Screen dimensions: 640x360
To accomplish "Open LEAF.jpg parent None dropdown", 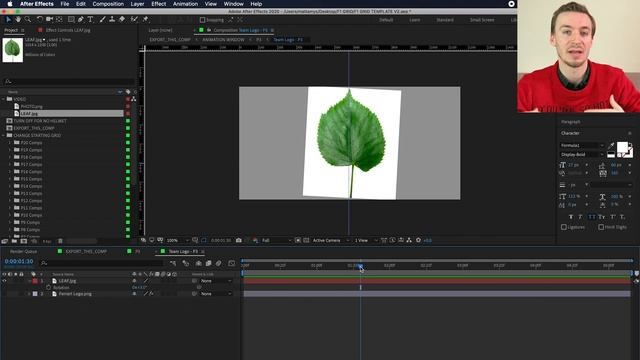I will 216,281.
